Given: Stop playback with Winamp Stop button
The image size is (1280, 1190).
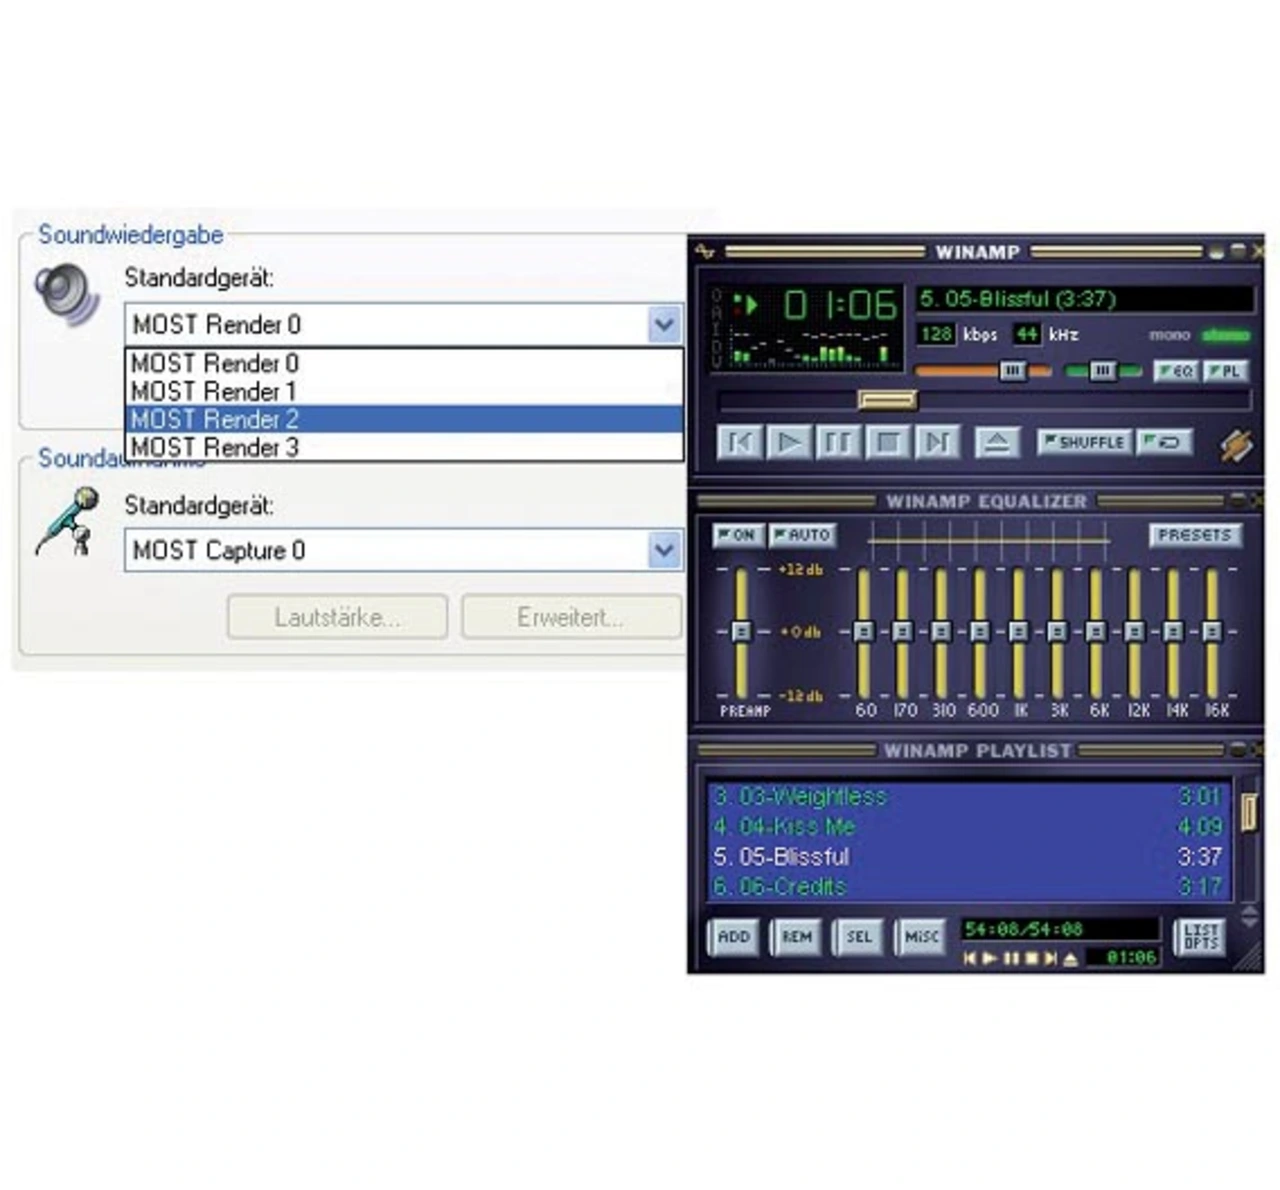Looking at the screenshot, I should (x=887, y=442).
